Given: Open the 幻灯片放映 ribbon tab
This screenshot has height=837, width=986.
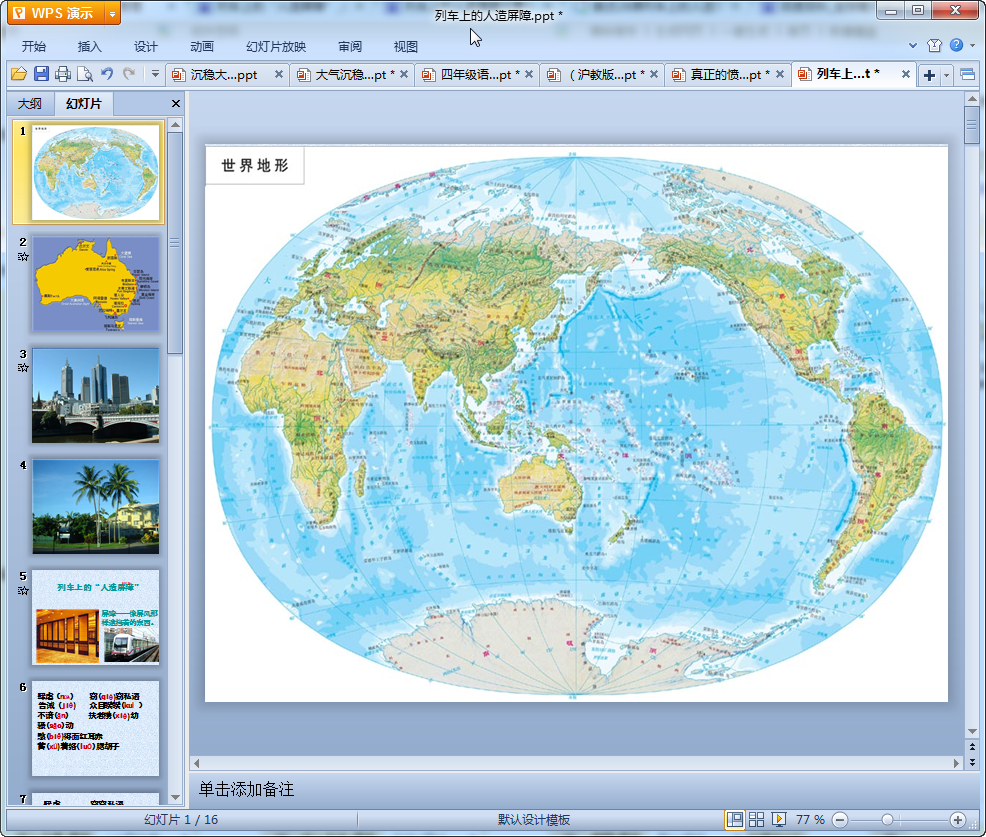Looking at the screenshot, I should 276,46.
